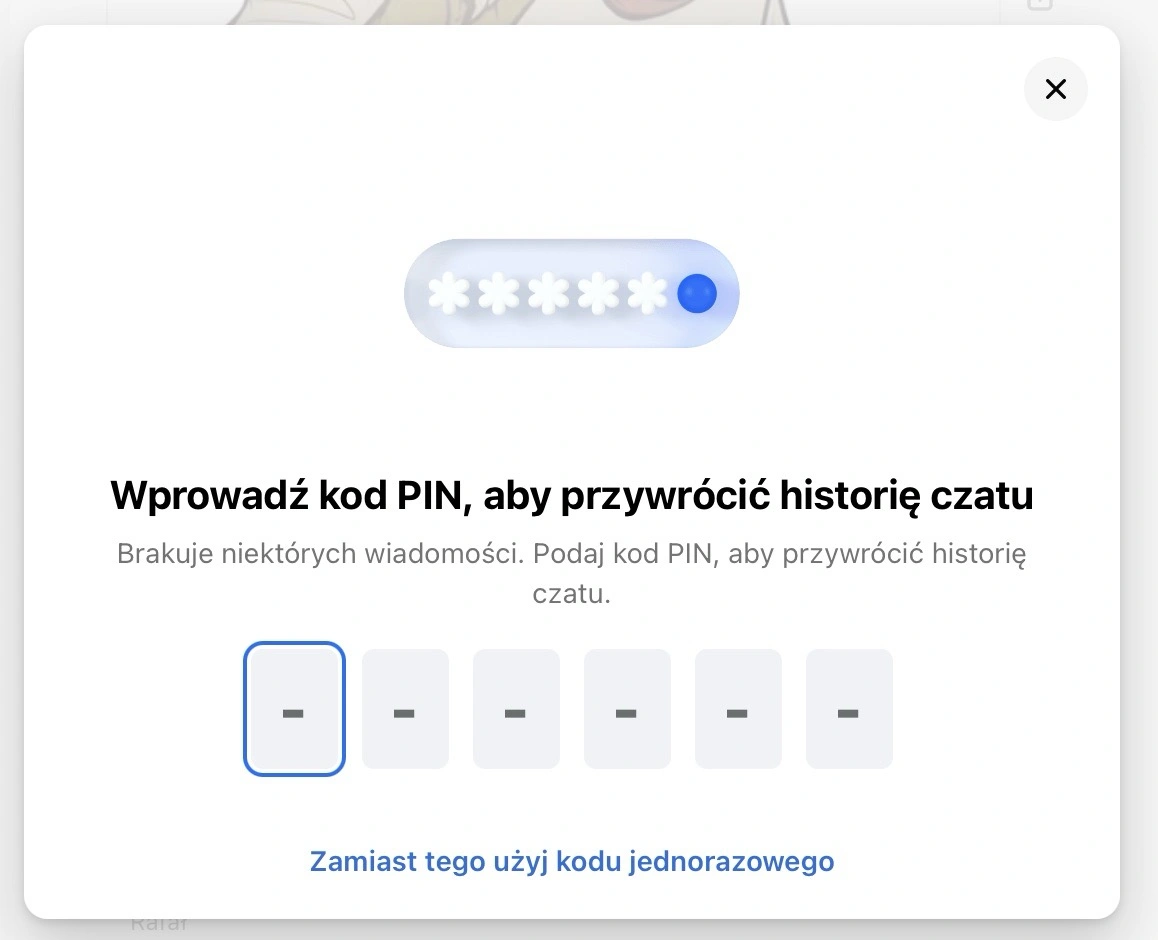Click the partially hidden name below dialog
This screenshot has width=1158, height=940.
click(160, 925)
